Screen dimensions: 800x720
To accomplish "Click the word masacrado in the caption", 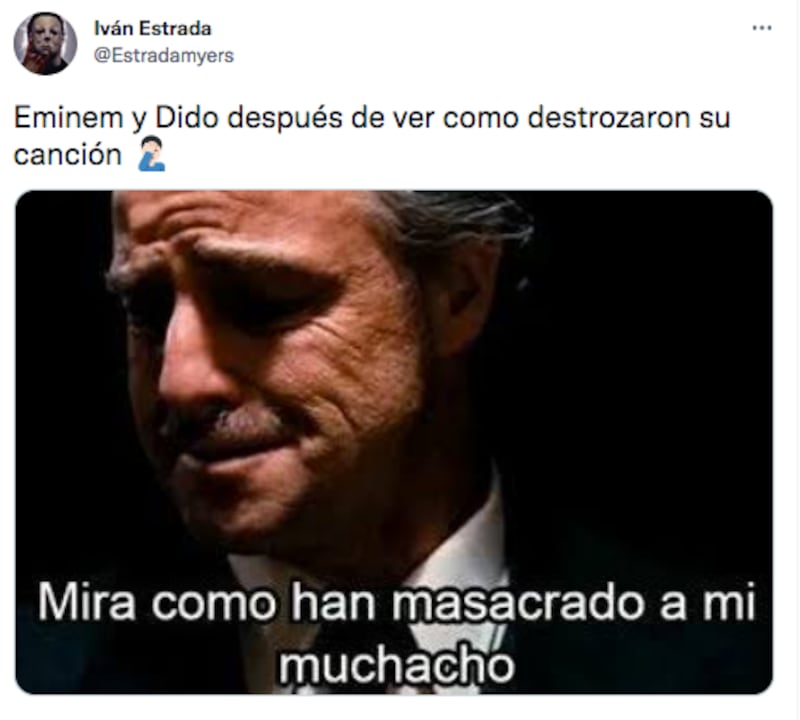I will click(x=518, y=604).
